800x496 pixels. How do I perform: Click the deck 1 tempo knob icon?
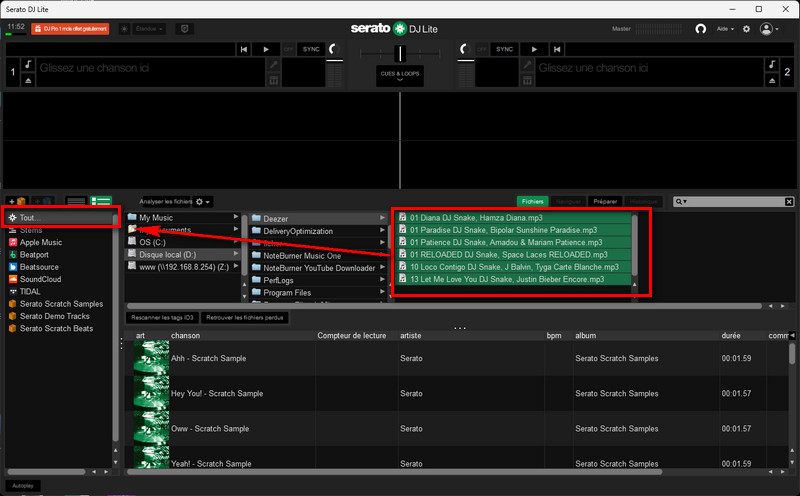(334, 49)
